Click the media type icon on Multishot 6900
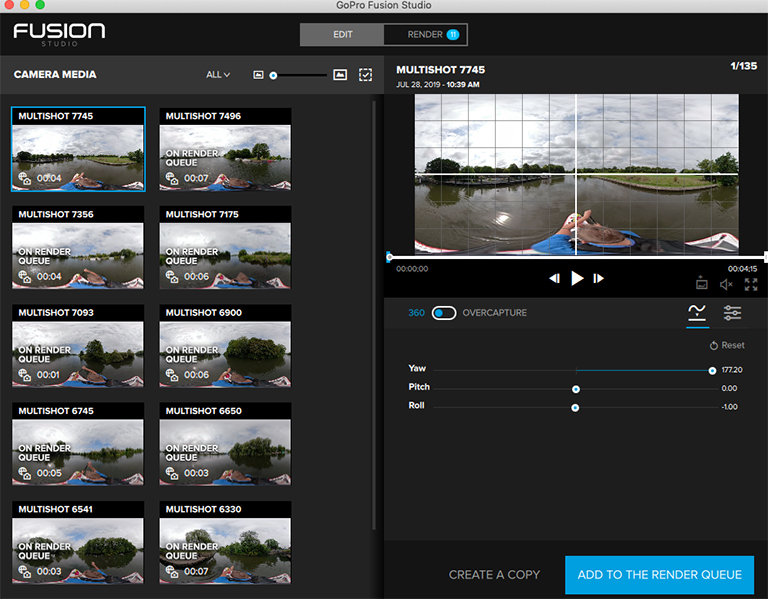This screenshot has height=599, width=768. point(171,375)
